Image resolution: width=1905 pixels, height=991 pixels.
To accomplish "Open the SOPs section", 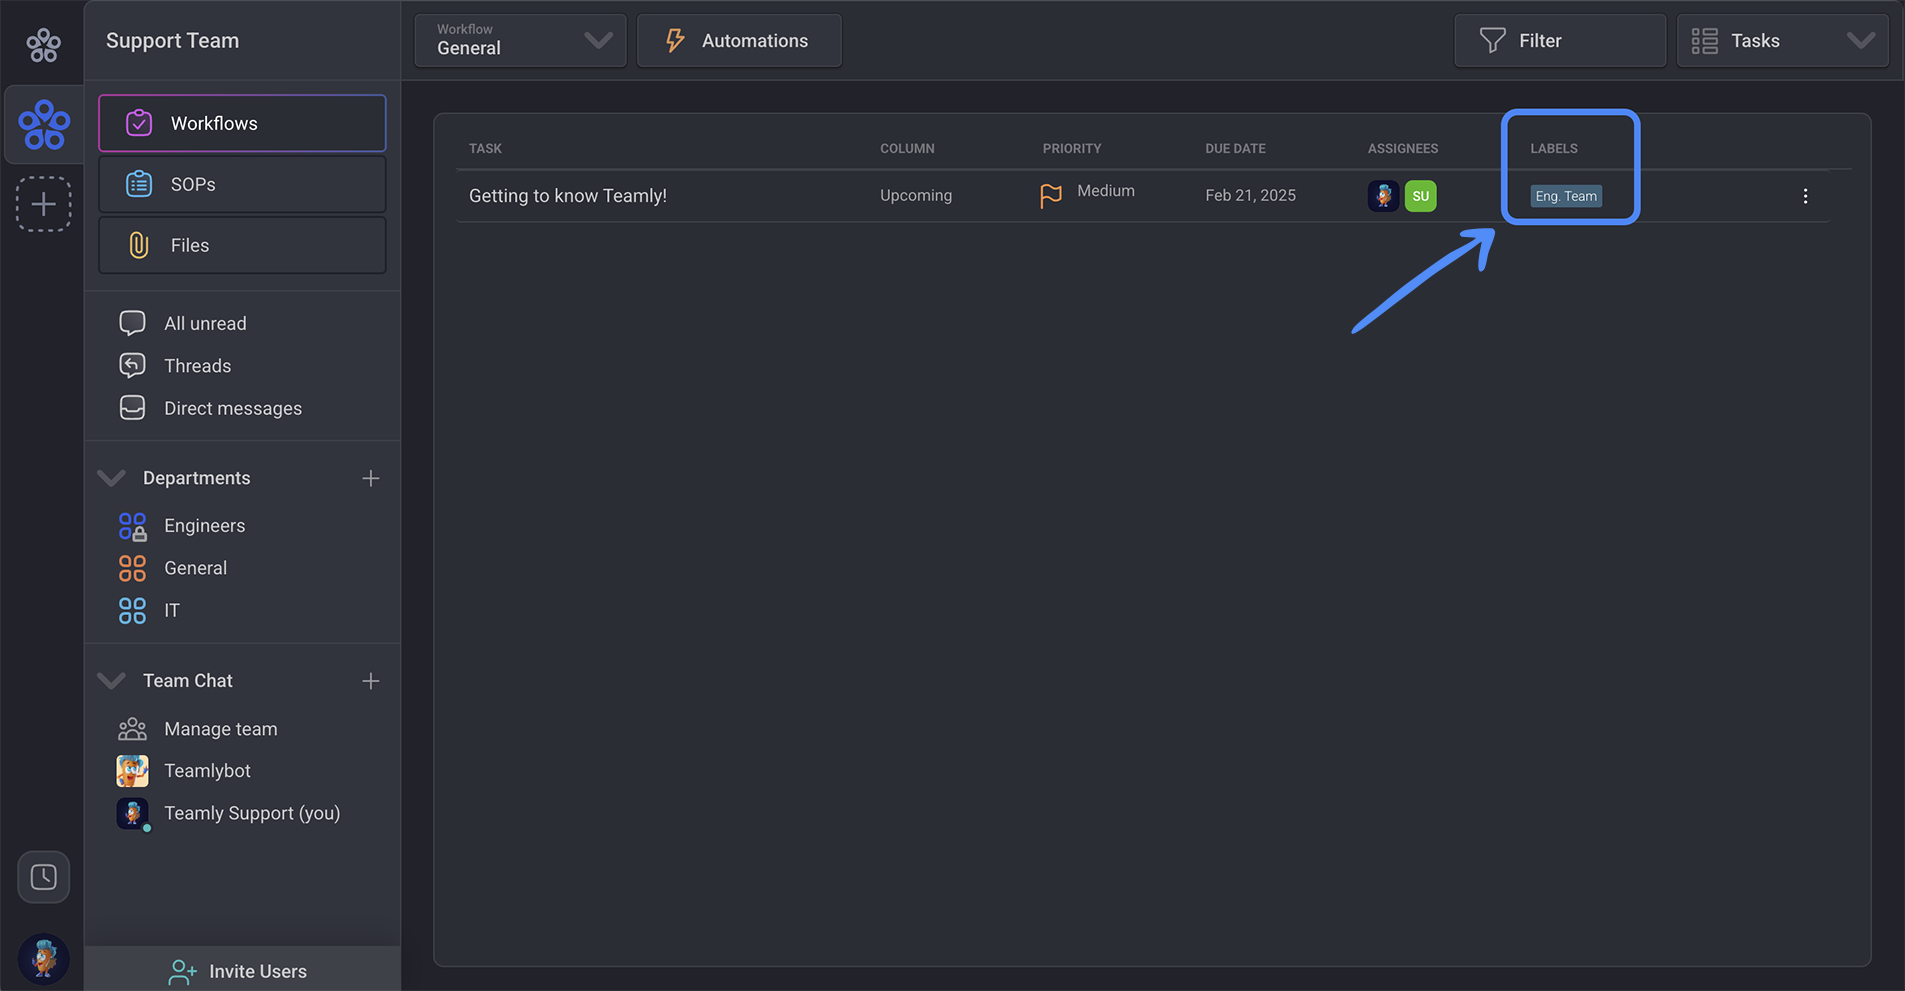I will 242,184.
